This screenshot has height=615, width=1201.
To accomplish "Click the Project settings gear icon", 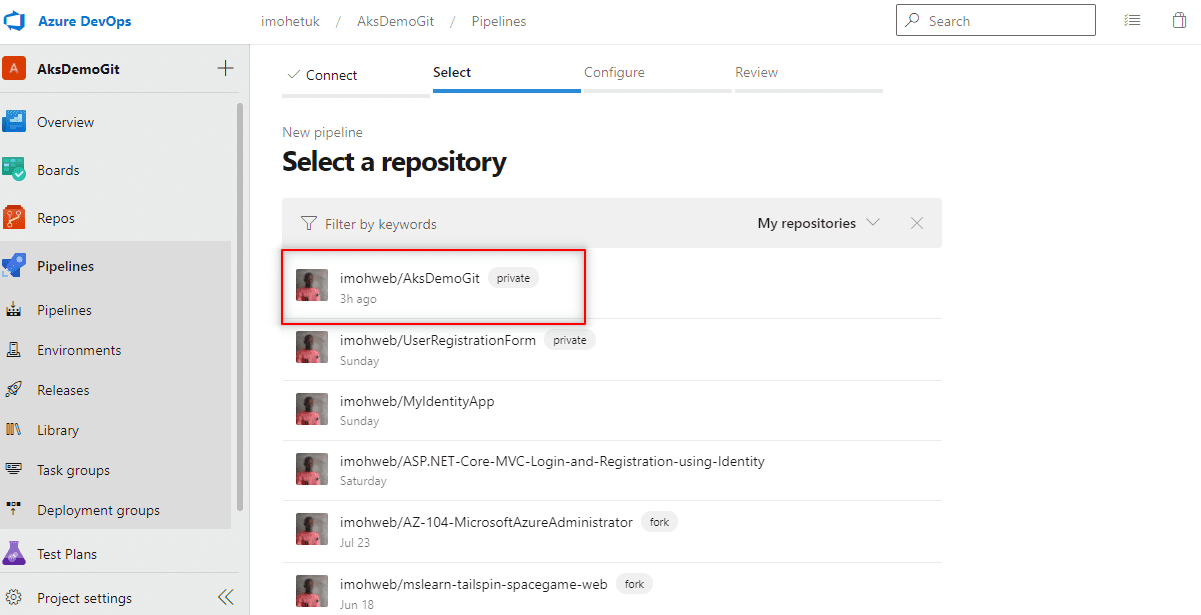I will (14, 598).
